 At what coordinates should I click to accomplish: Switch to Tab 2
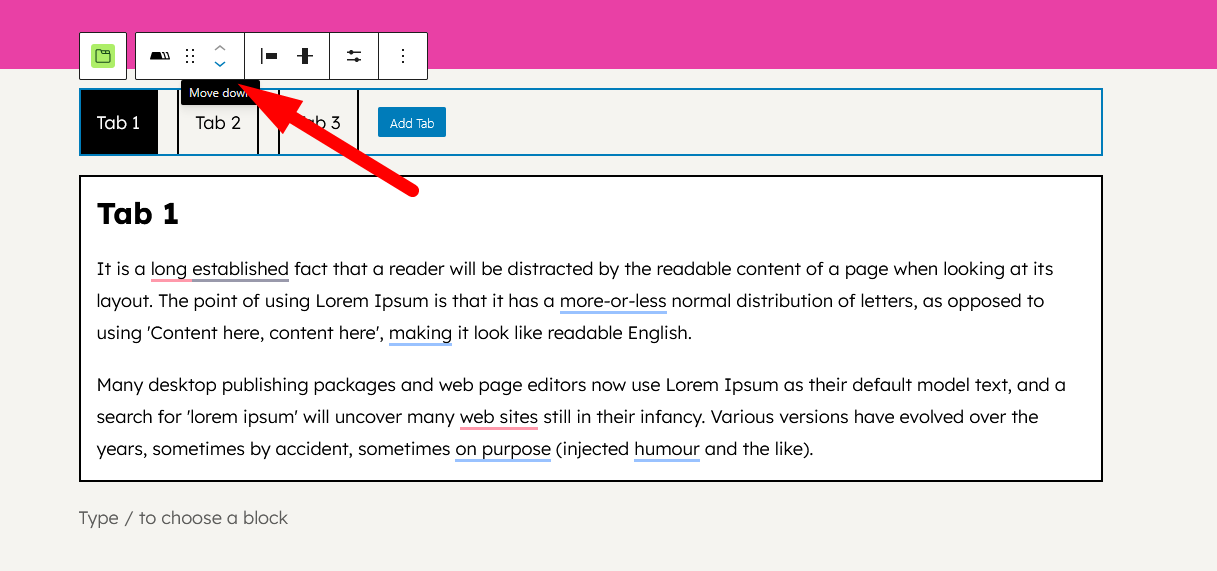tap(218, 122)
